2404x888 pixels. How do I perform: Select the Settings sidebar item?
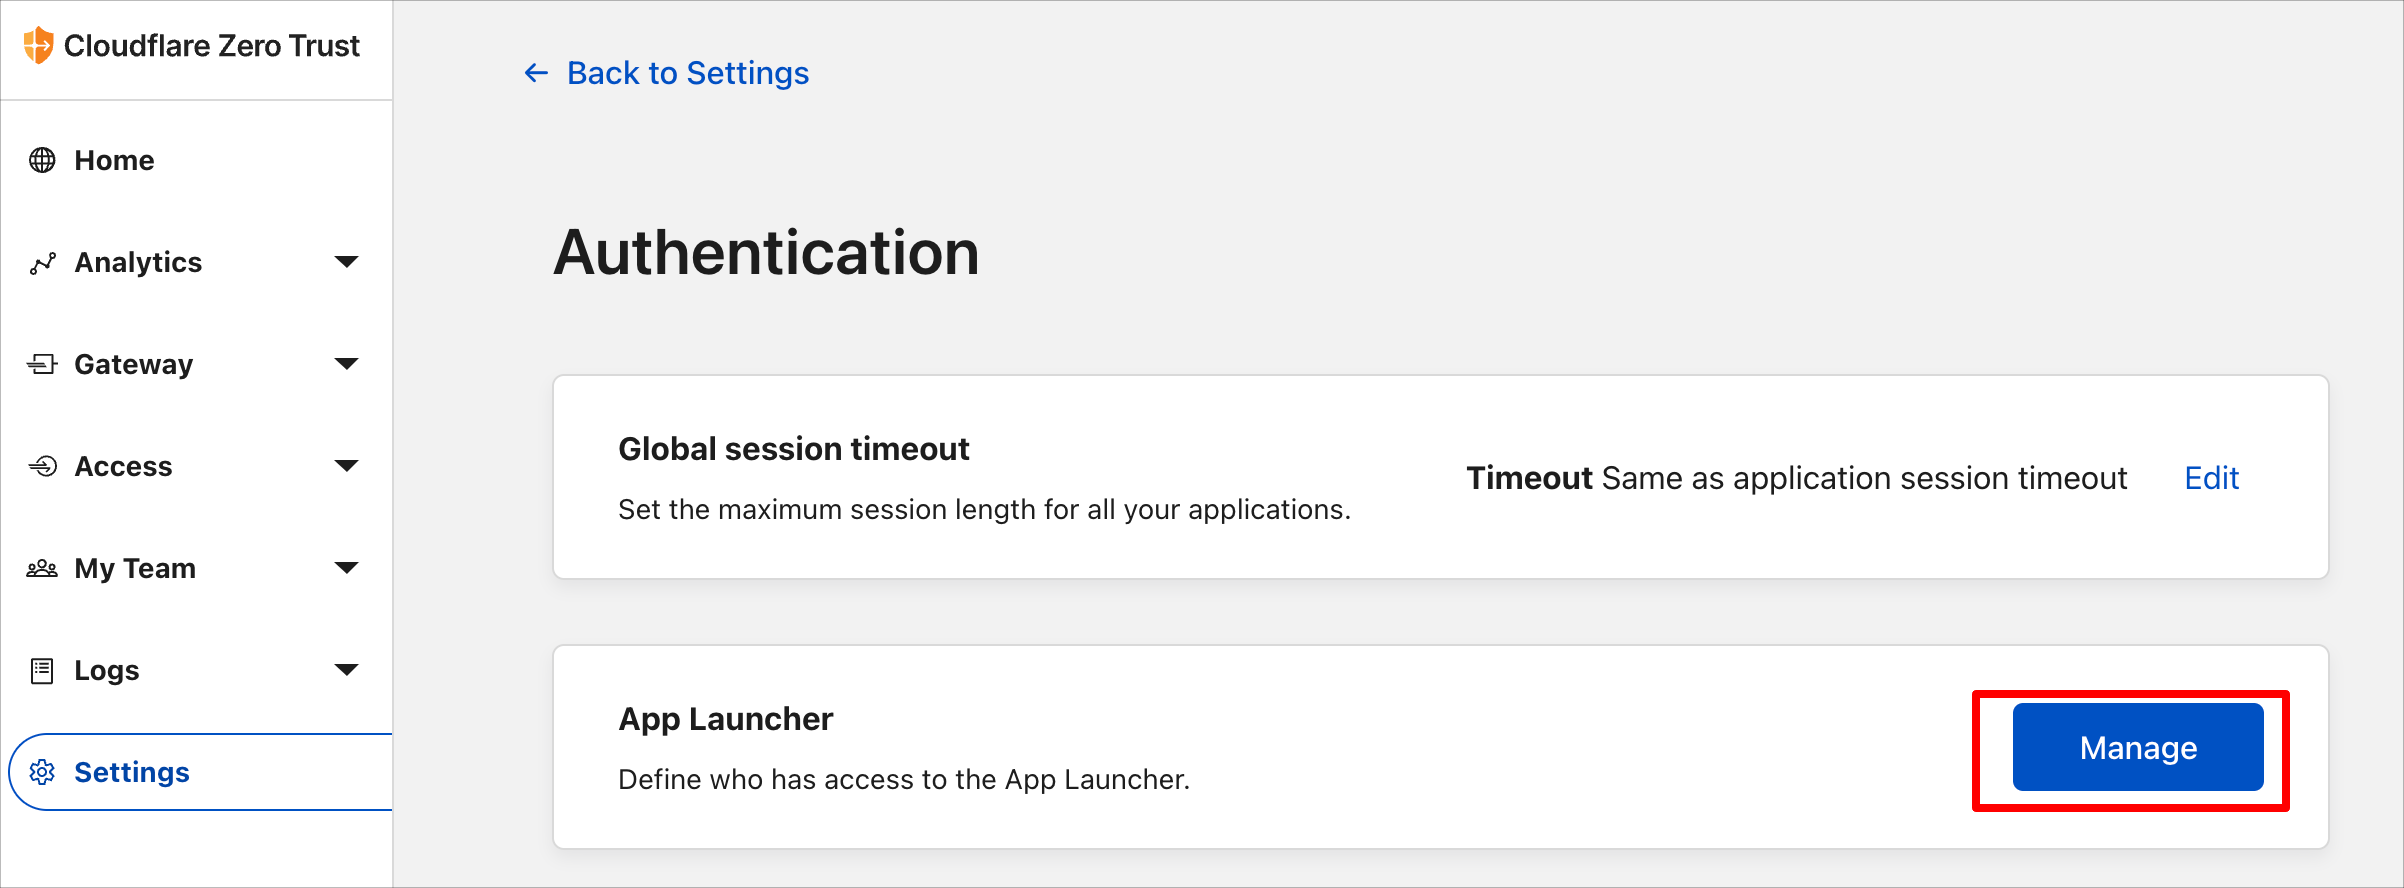[200, 772]
